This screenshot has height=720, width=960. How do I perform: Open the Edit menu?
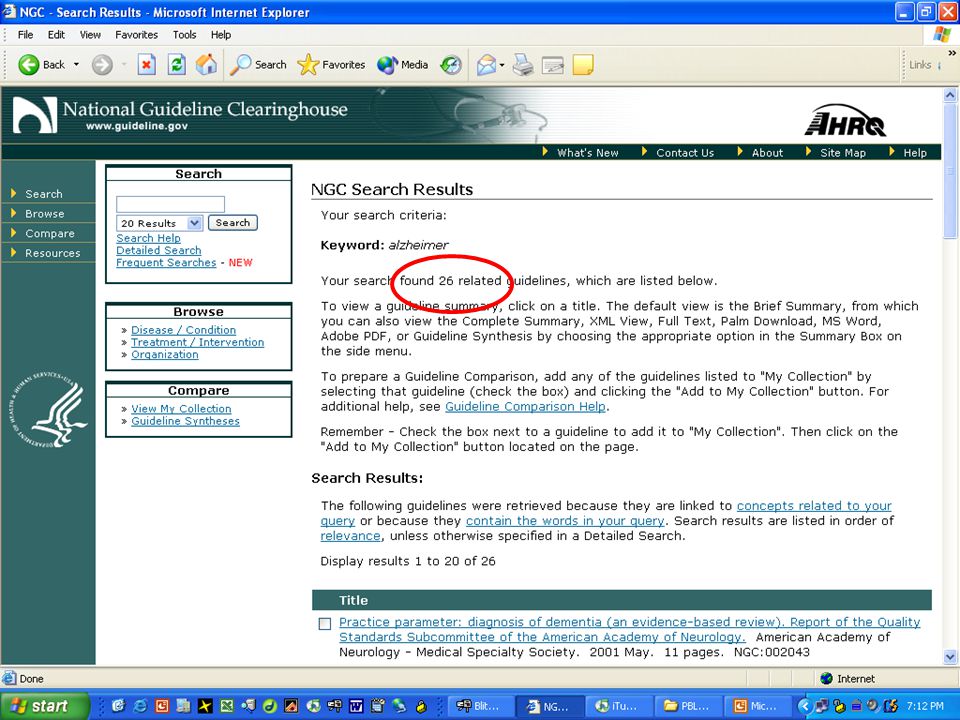[56, 35]
